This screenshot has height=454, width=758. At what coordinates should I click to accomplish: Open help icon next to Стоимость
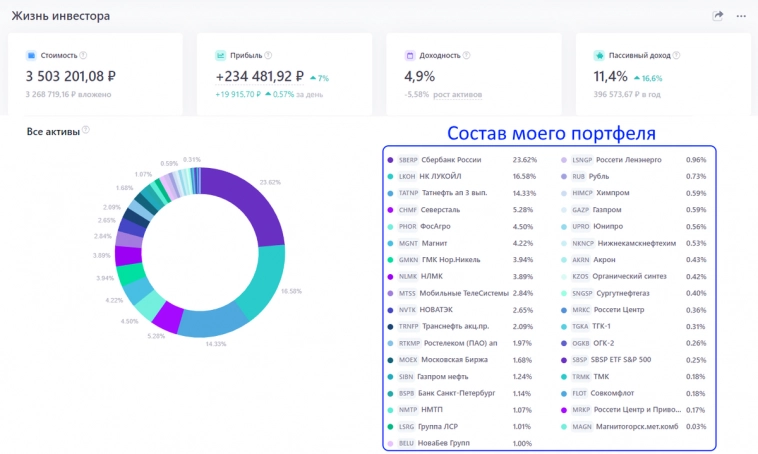tap(83, 56)
